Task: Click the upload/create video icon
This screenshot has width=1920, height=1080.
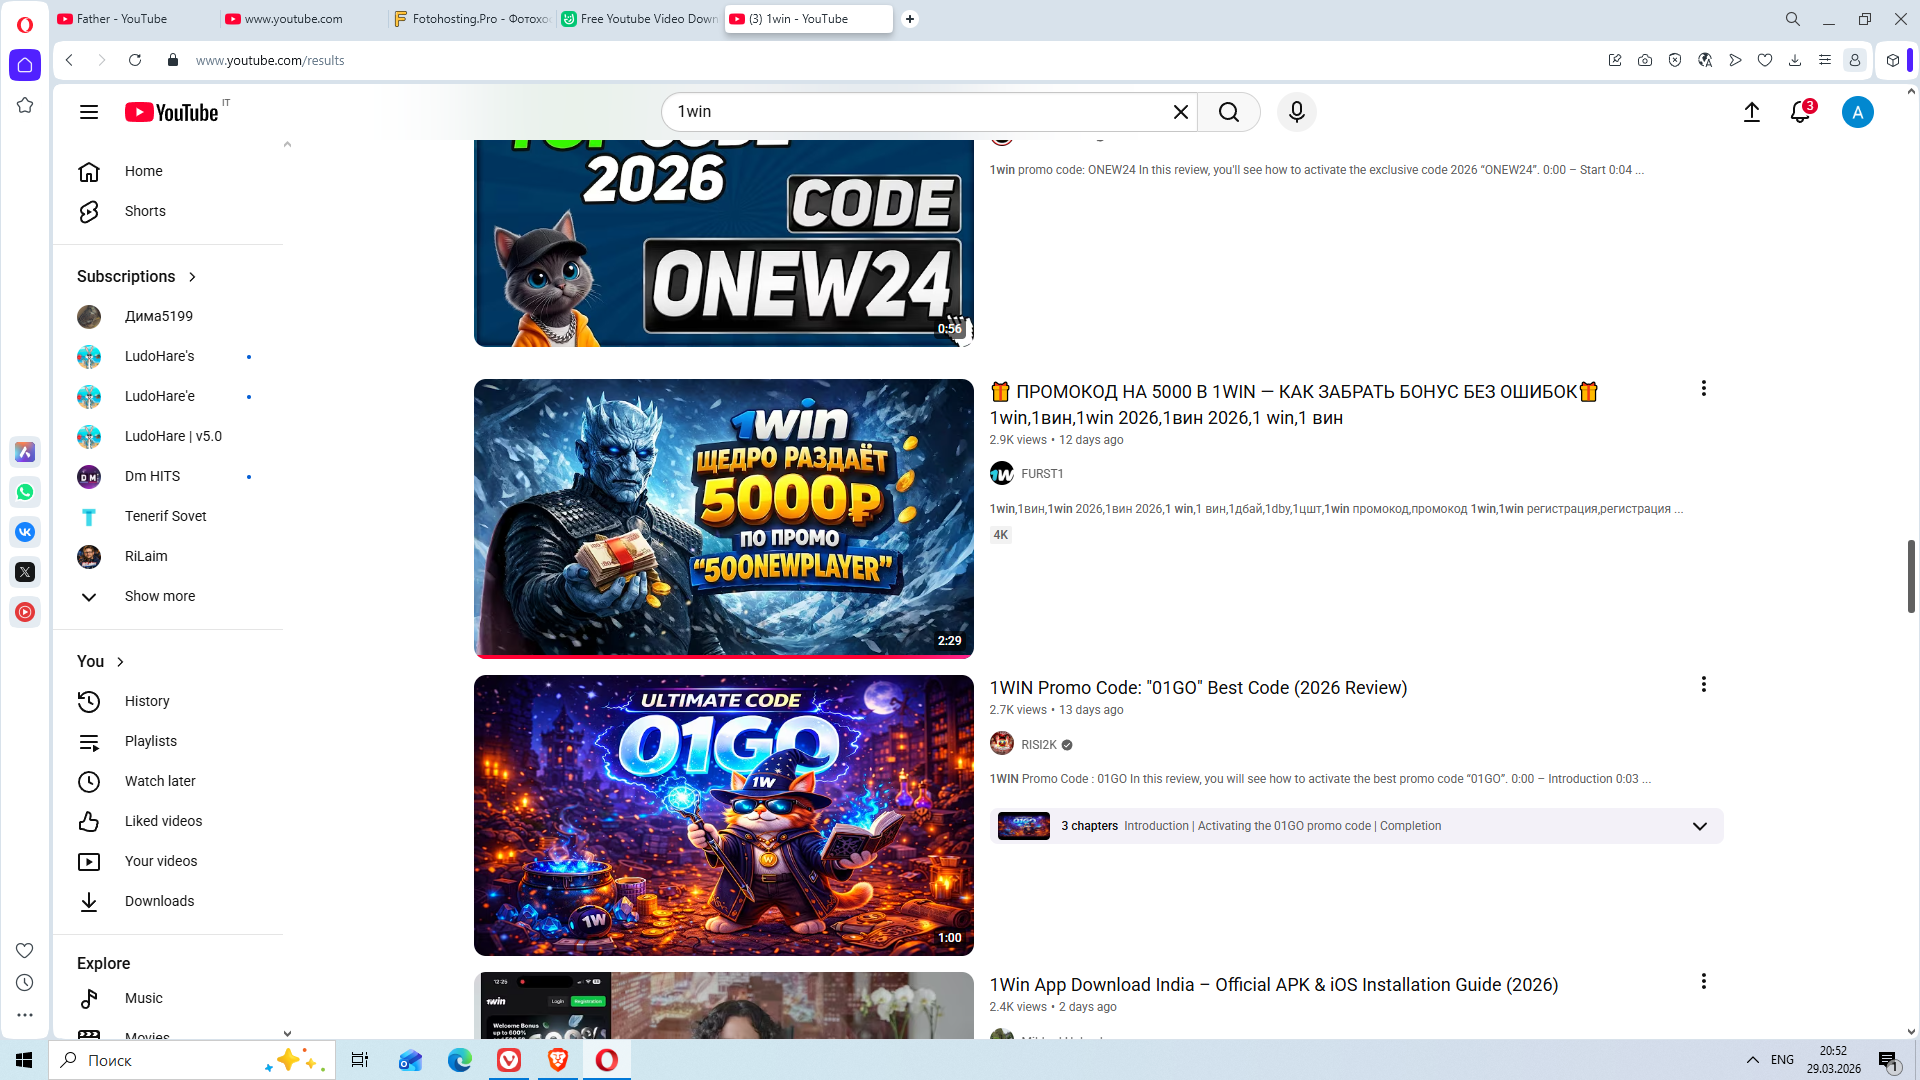Action: coord(1751,112)
